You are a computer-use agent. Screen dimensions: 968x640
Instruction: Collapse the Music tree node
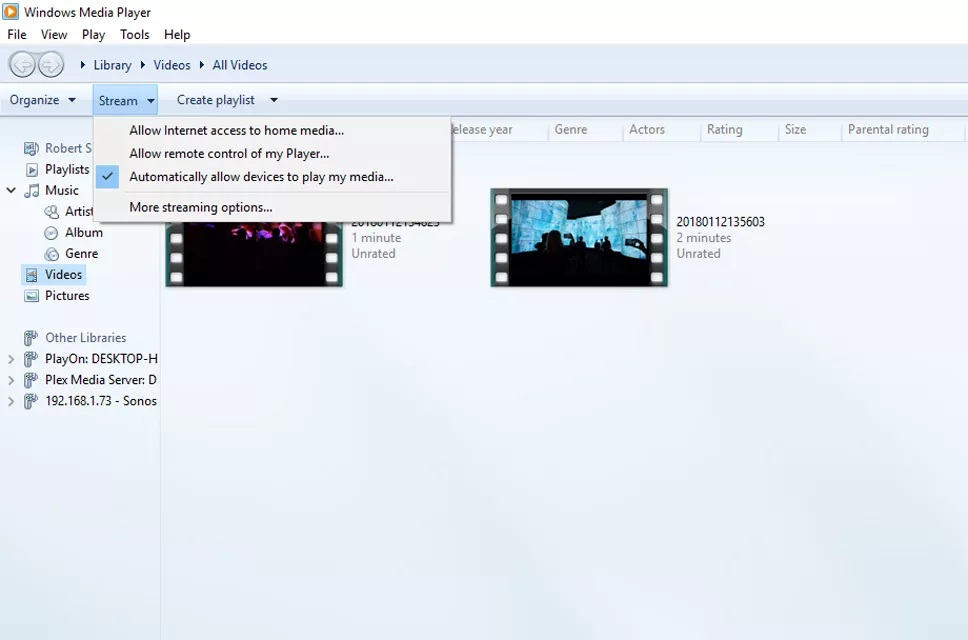(11, 190)
